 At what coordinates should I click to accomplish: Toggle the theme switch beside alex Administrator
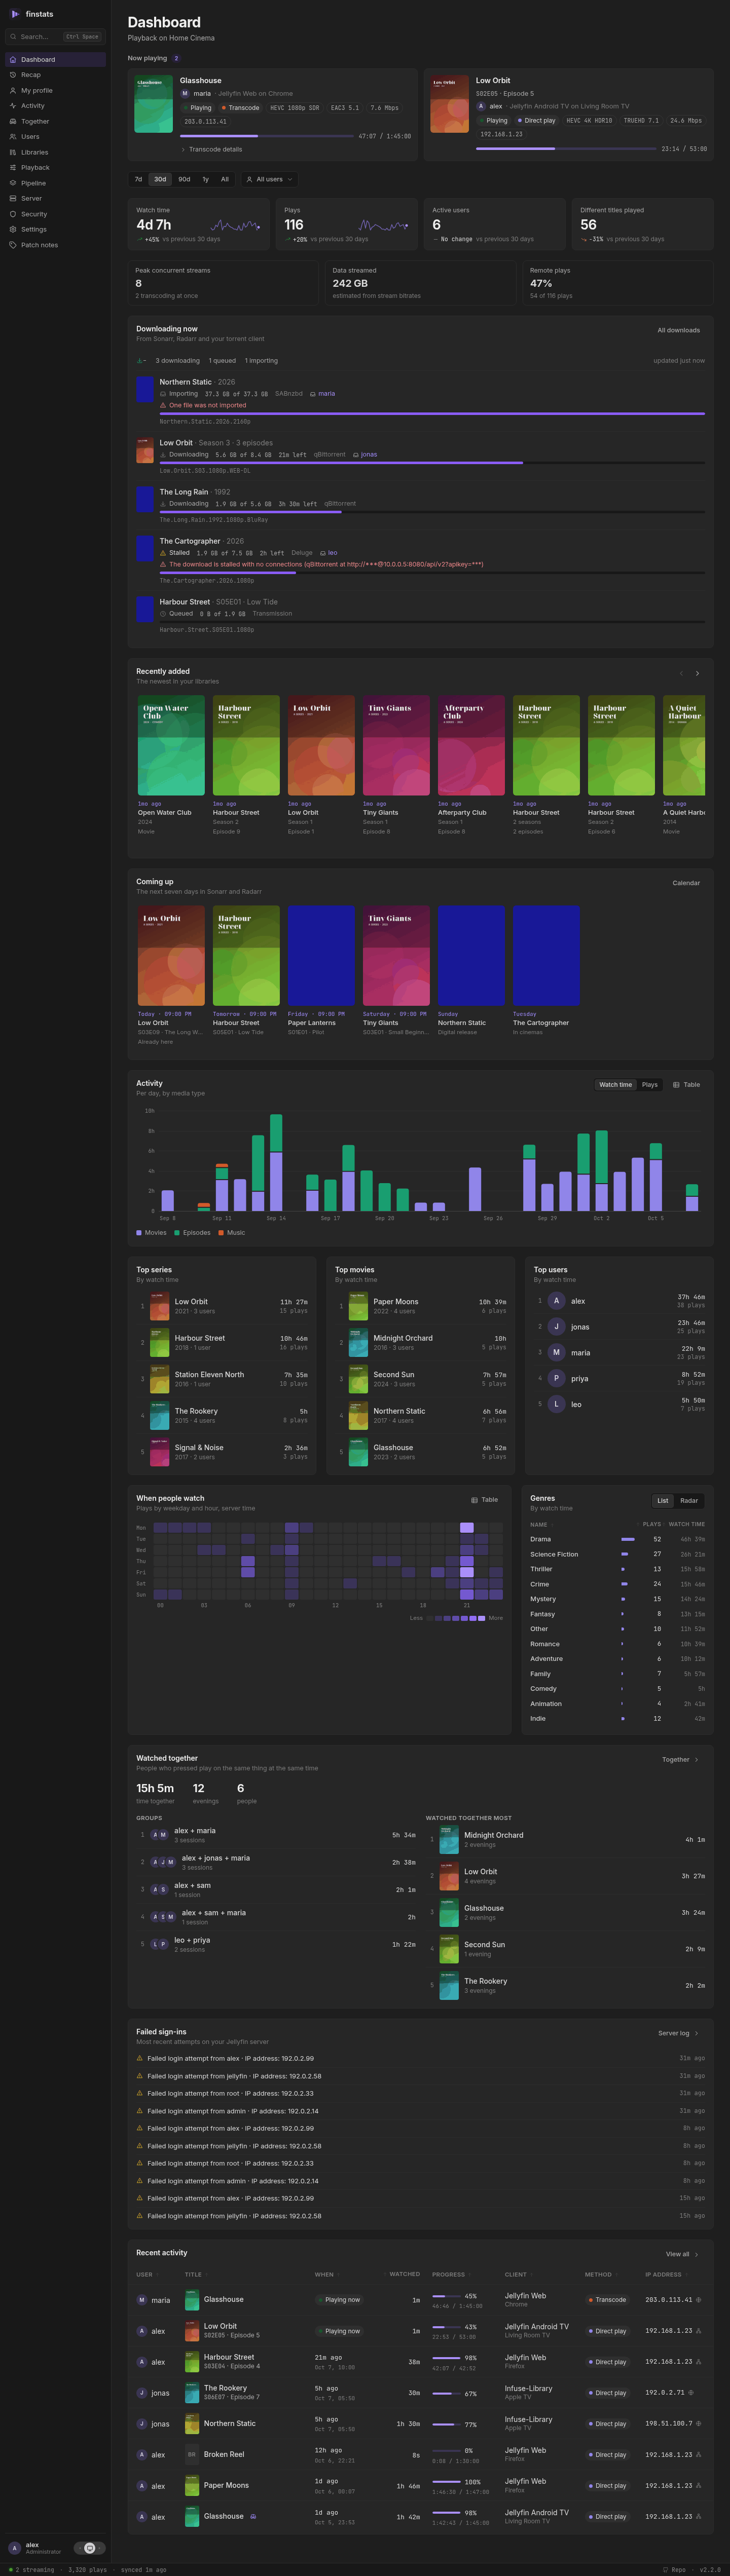(x=90, y=2548)
